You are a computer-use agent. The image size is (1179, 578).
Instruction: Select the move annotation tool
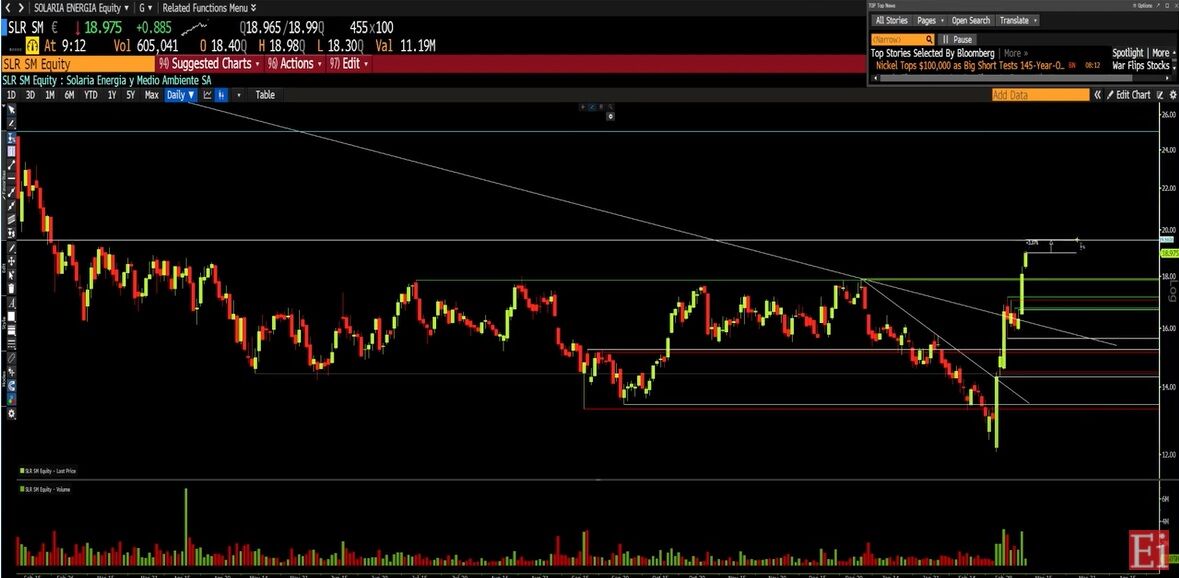[11, 260]
